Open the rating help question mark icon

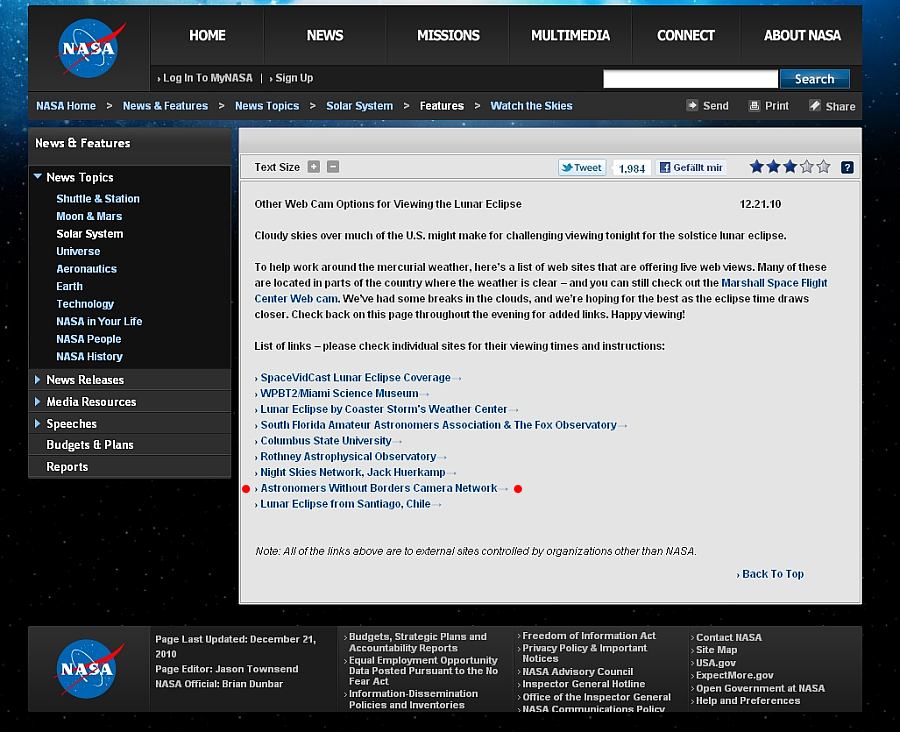coord(847,167)
